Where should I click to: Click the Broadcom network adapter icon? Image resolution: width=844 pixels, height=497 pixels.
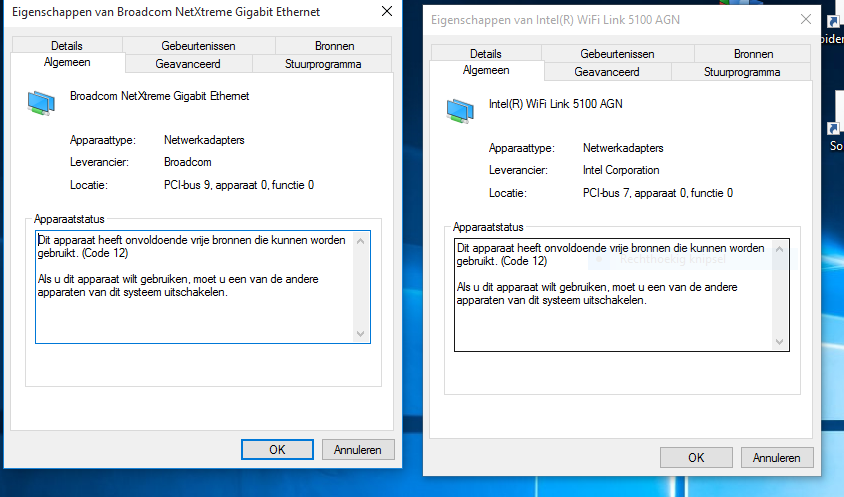pyautogui.click(x=41, y=103)
